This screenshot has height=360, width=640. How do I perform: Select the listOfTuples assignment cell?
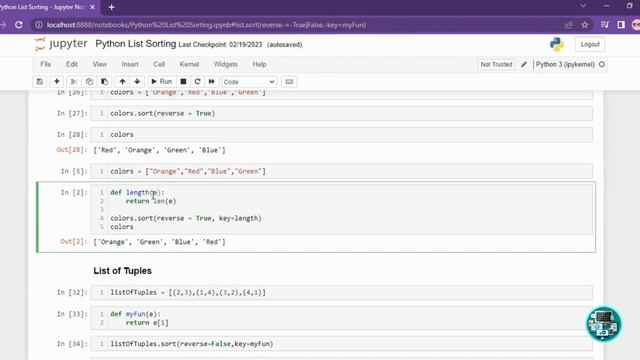[x=342, y=293]
